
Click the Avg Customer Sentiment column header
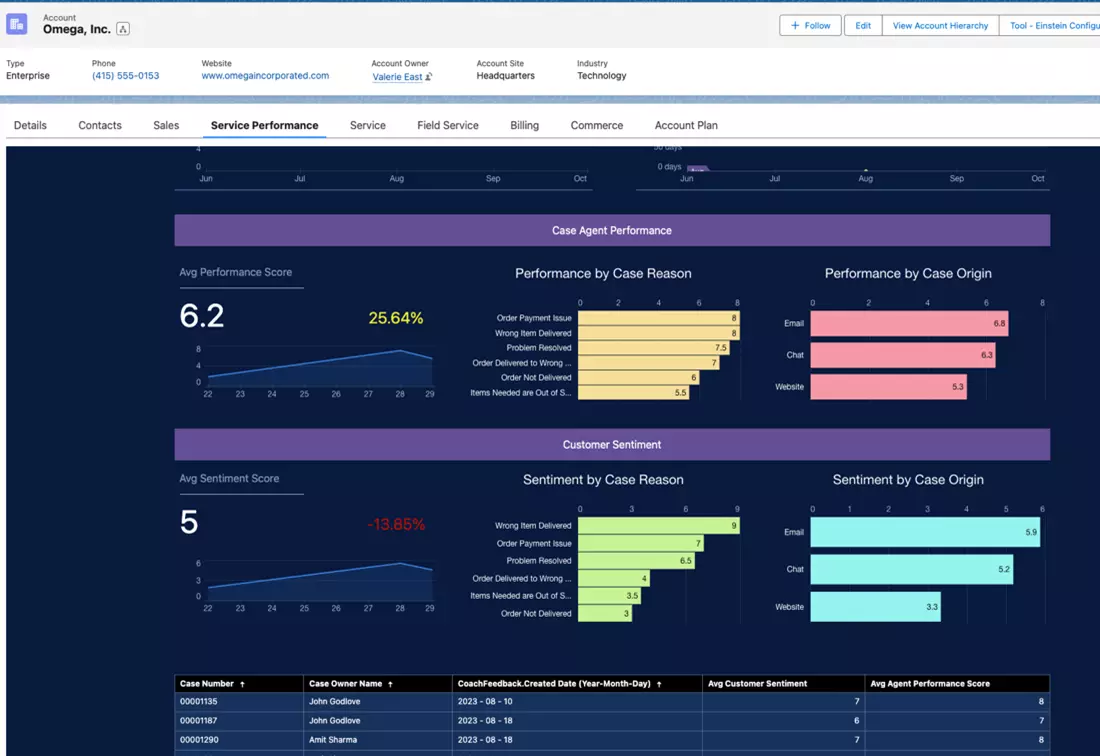coord(783,683)
